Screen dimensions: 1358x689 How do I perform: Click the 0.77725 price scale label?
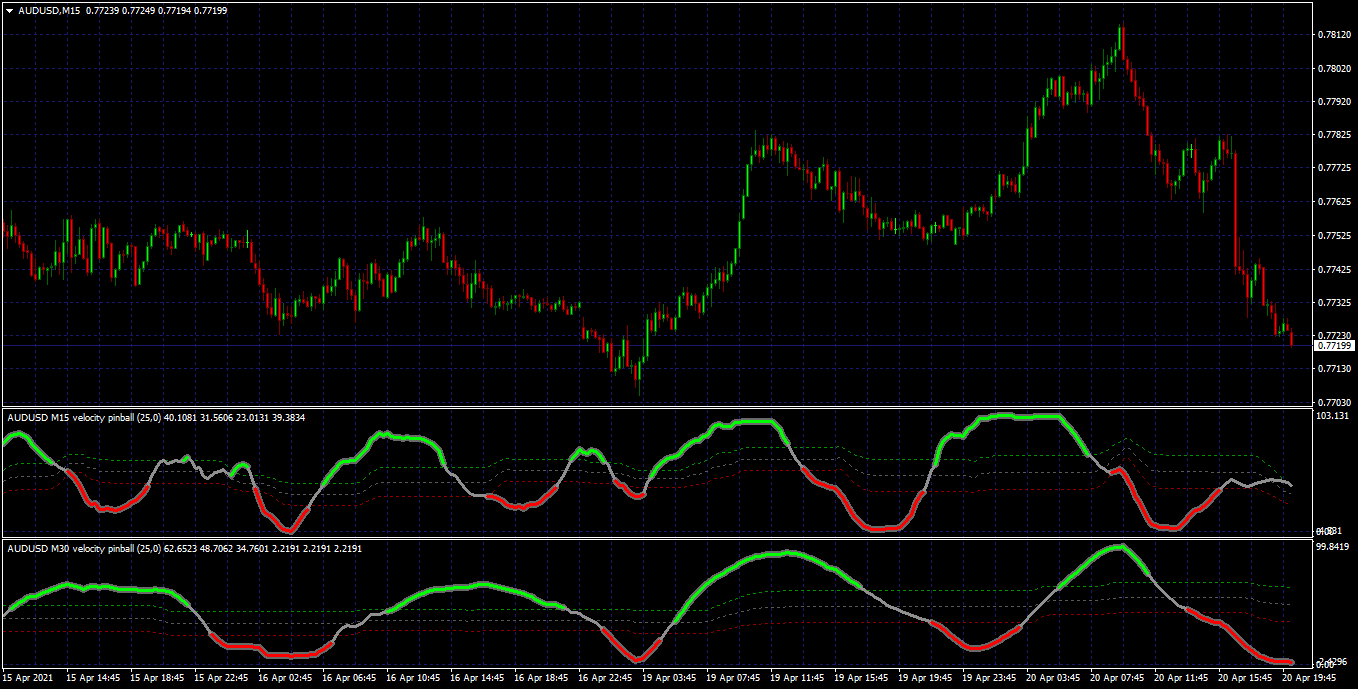[1333, 168]
